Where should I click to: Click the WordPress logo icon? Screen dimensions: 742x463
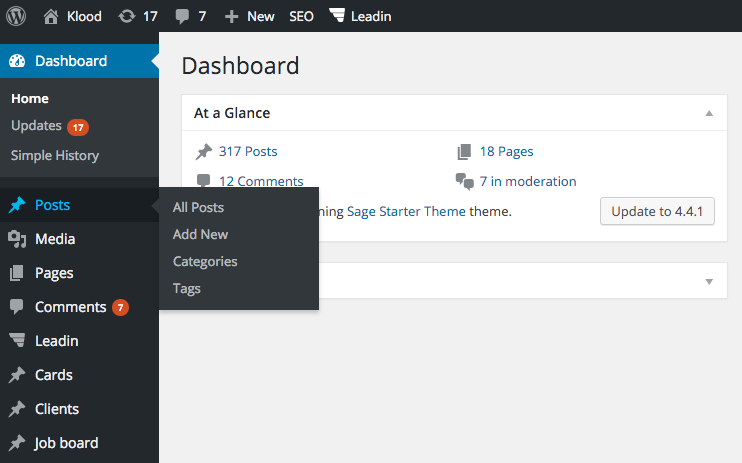15,16
